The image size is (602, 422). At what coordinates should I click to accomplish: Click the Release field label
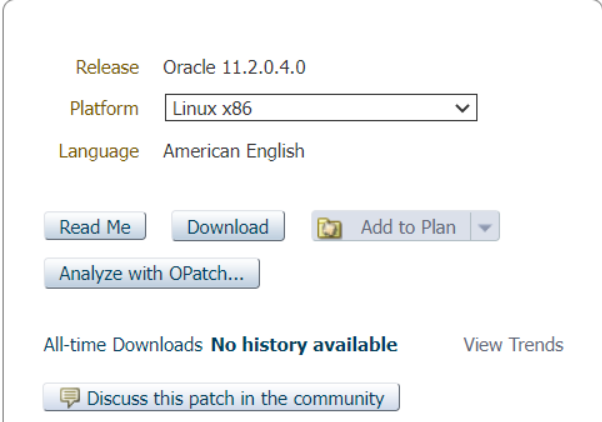(x=112, y=69)
